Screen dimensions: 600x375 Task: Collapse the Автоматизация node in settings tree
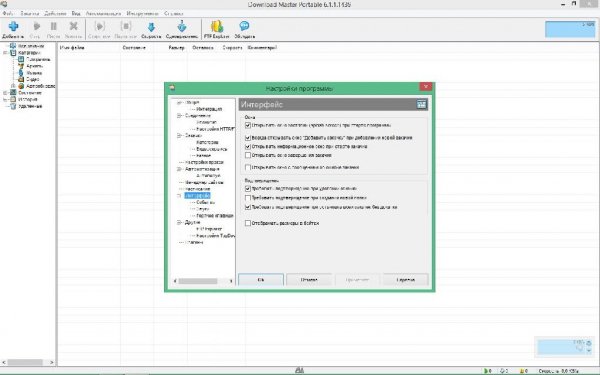click(179, 169)
